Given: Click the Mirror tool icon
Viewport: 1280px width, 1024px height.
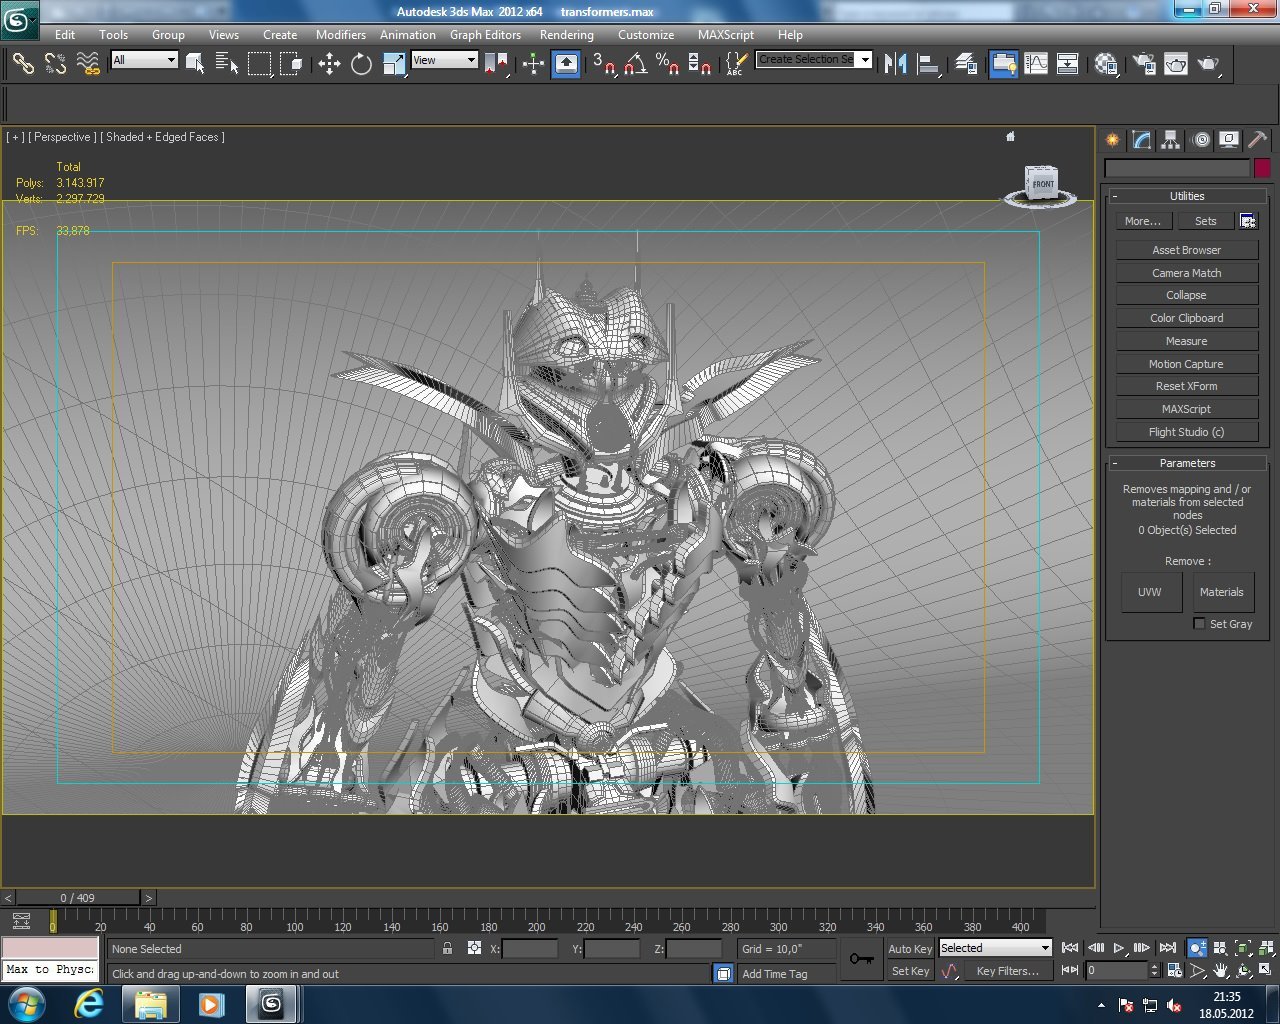Looking at the screenshot, I should pos(896,64).
